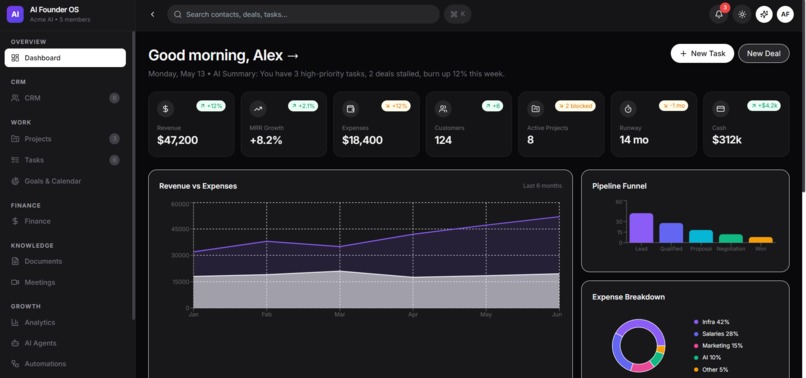Click the Qualified bar in Pipeline Funnel

coord(671,232)
